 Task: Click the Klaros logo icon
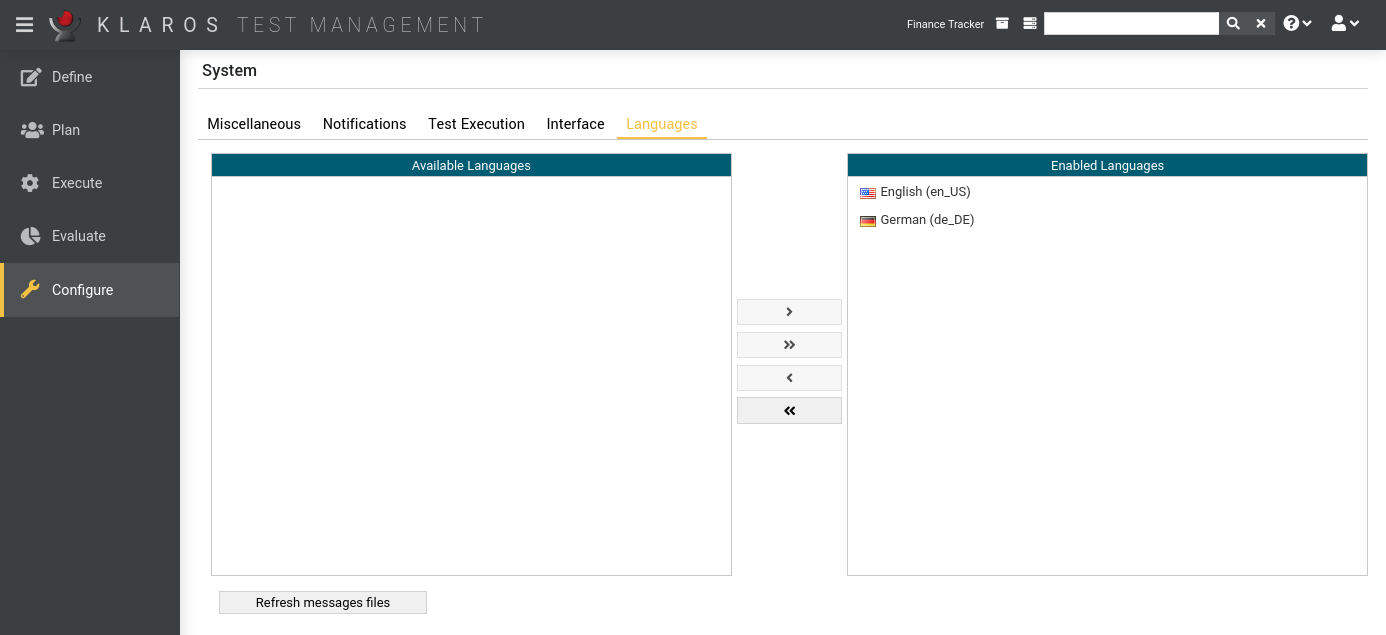(65, 24)
